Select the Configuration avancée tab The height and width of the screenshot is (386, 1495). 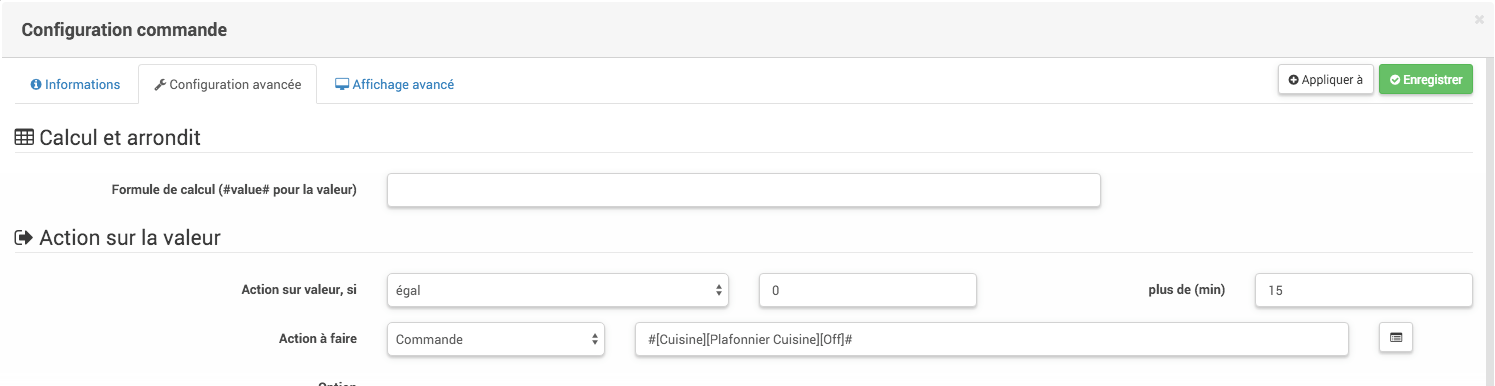227,85
